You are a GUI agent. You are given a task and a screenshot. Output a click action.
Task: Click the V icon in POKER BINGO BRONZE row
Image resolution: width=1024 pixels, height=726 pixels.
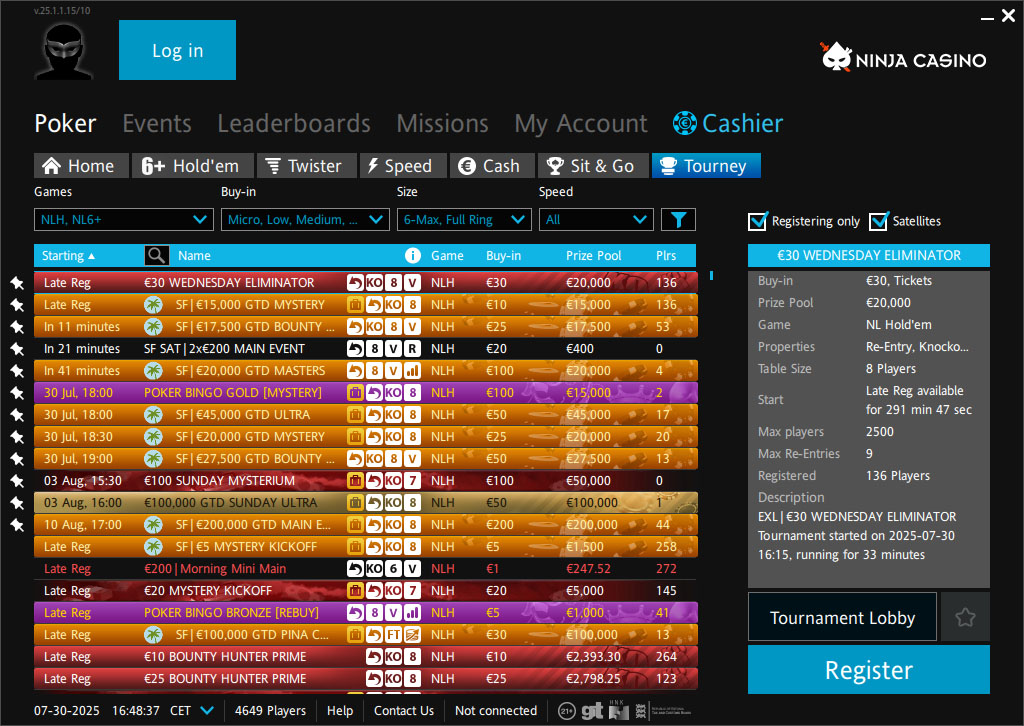click(393, 612)
